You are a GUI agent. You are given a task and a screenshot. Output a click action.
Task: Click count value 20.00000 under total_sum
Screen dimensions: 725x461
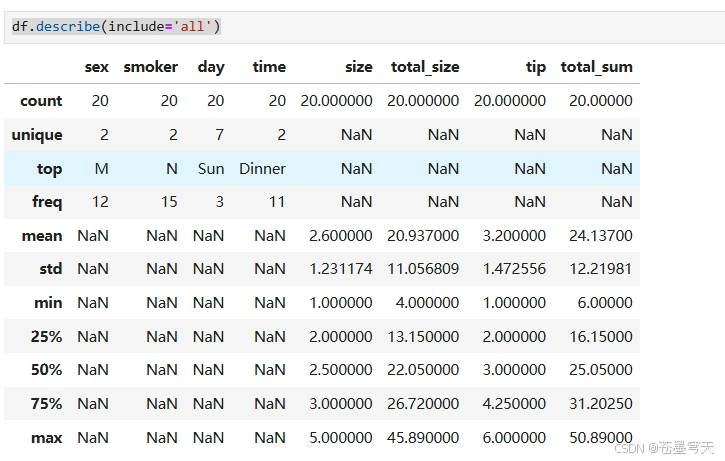point(601,101)
